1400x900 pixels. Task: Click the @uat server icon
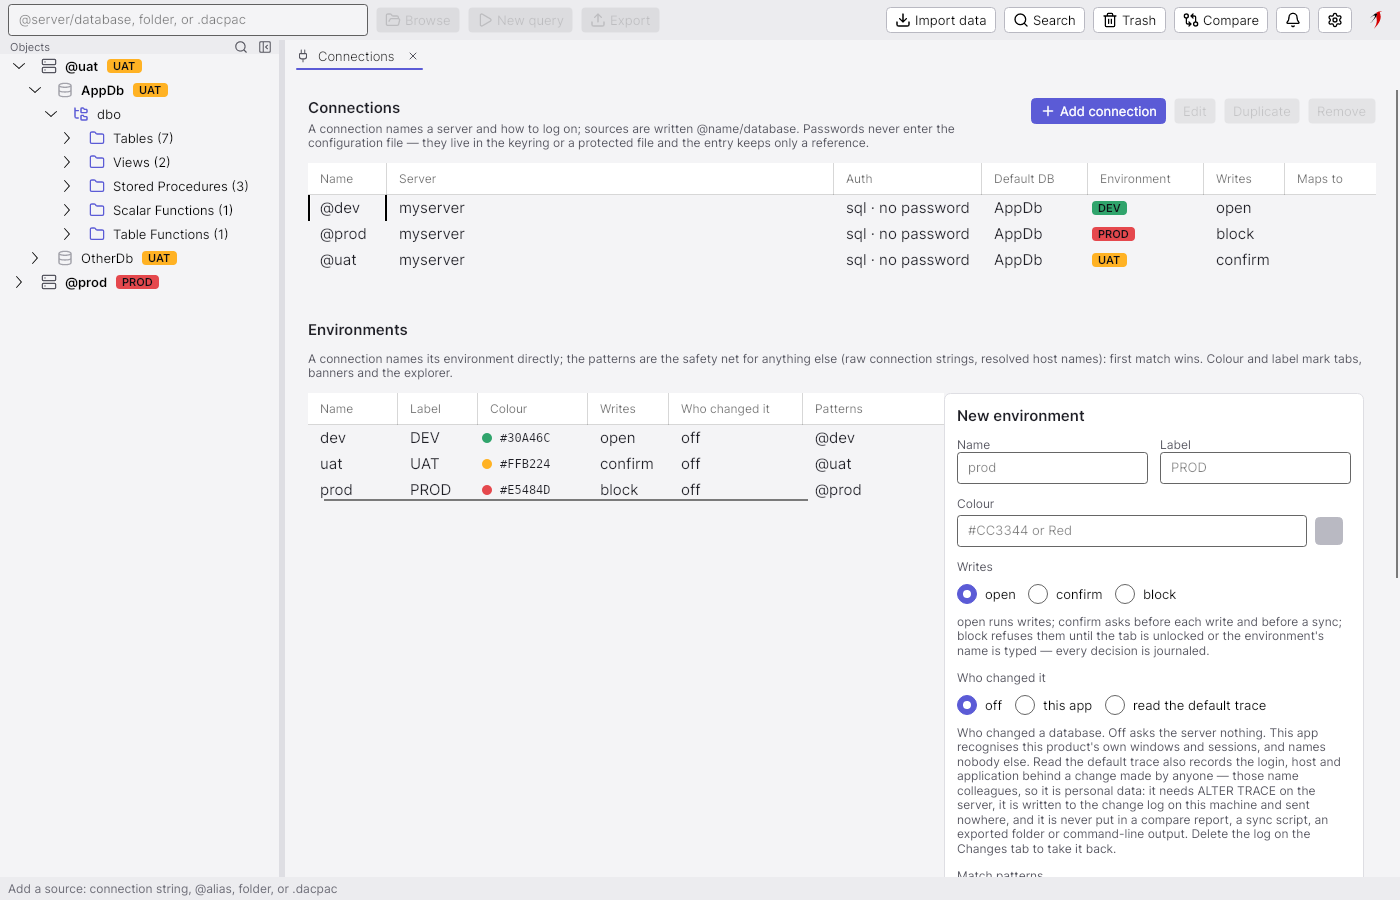(x=49, y=66)
